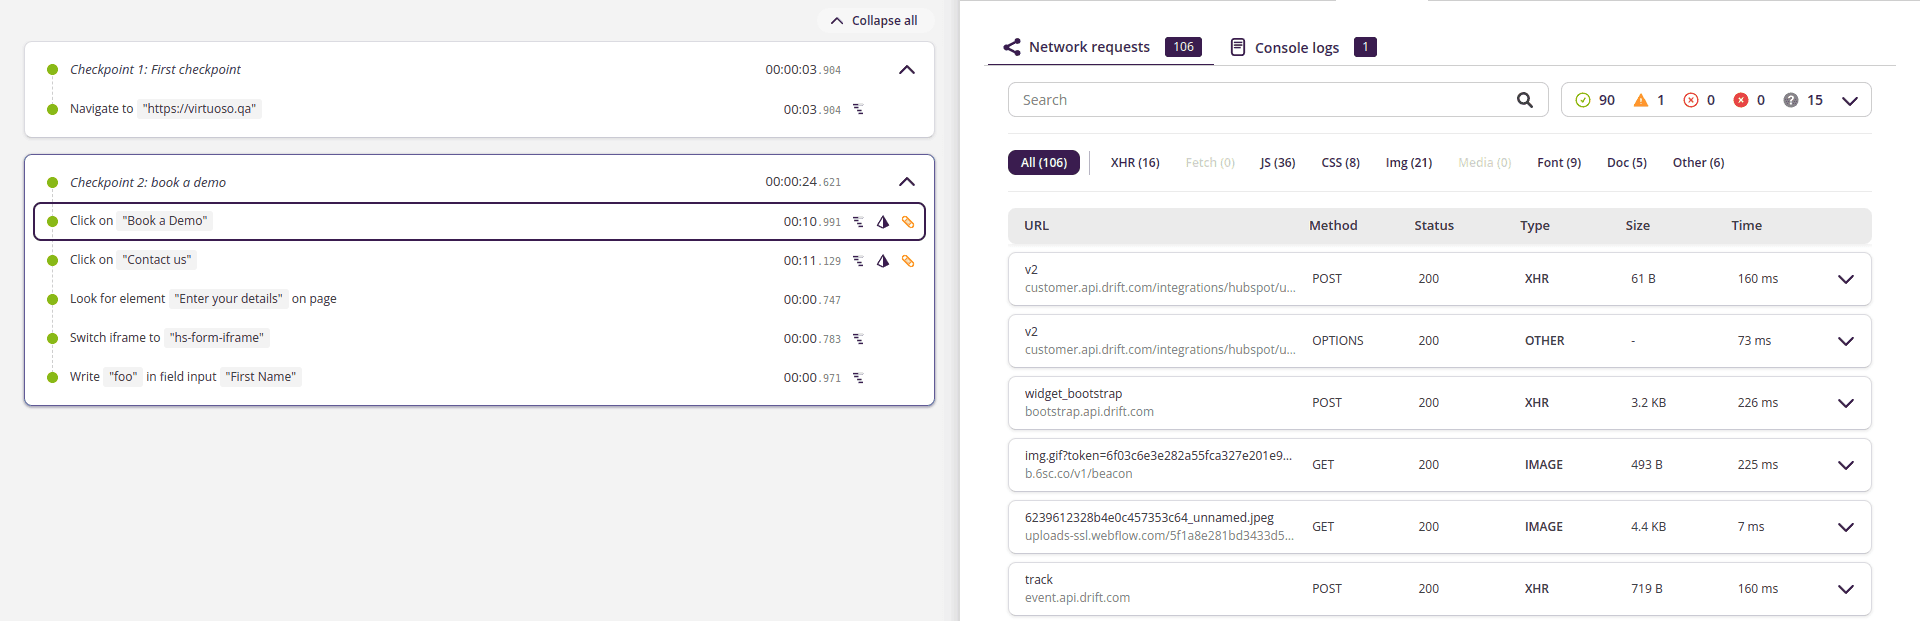This screenshot has height=621, width=1920.
Task: Collapse Checkpoint 1 First checkpoint
Action: coord(907,70)
